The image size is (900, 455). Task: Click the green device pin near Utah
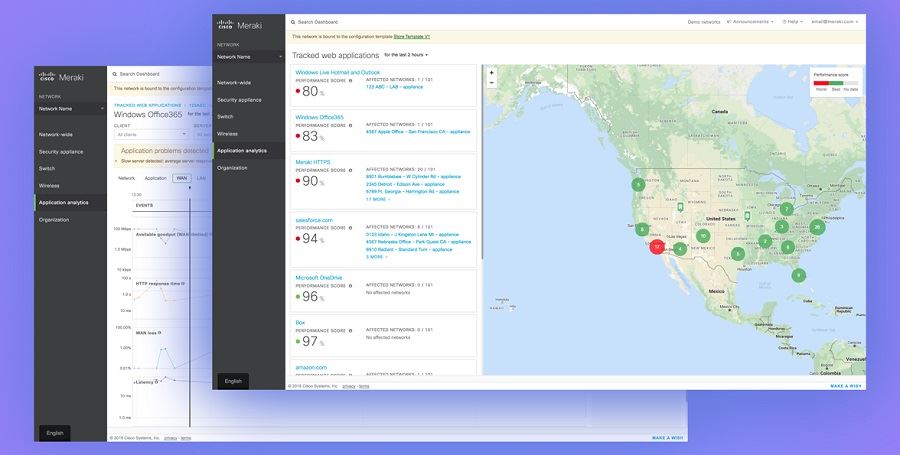click(x=680, y=207)
